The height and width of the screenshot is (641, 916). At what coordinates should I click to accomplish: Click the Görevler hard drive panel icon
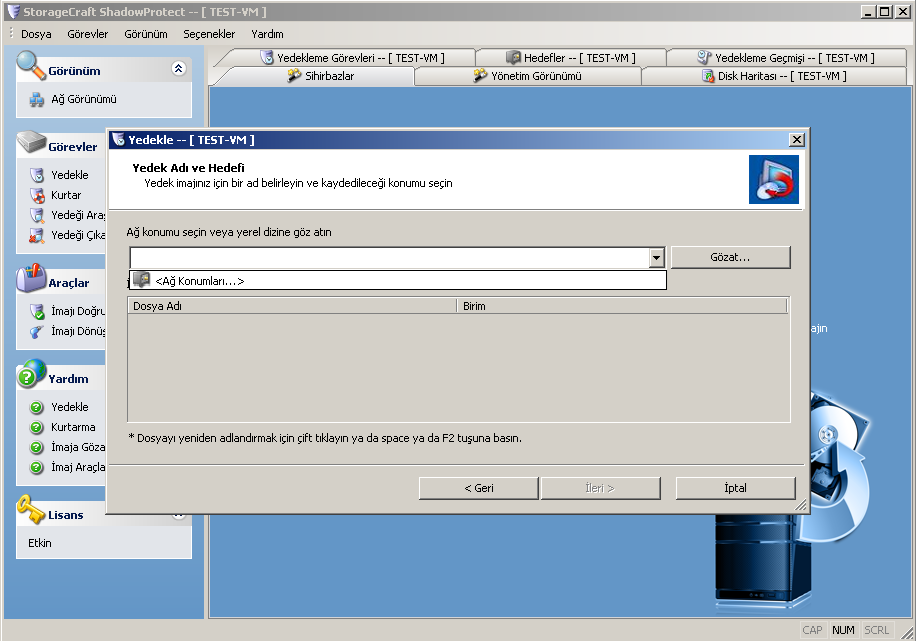pos(31,143)
